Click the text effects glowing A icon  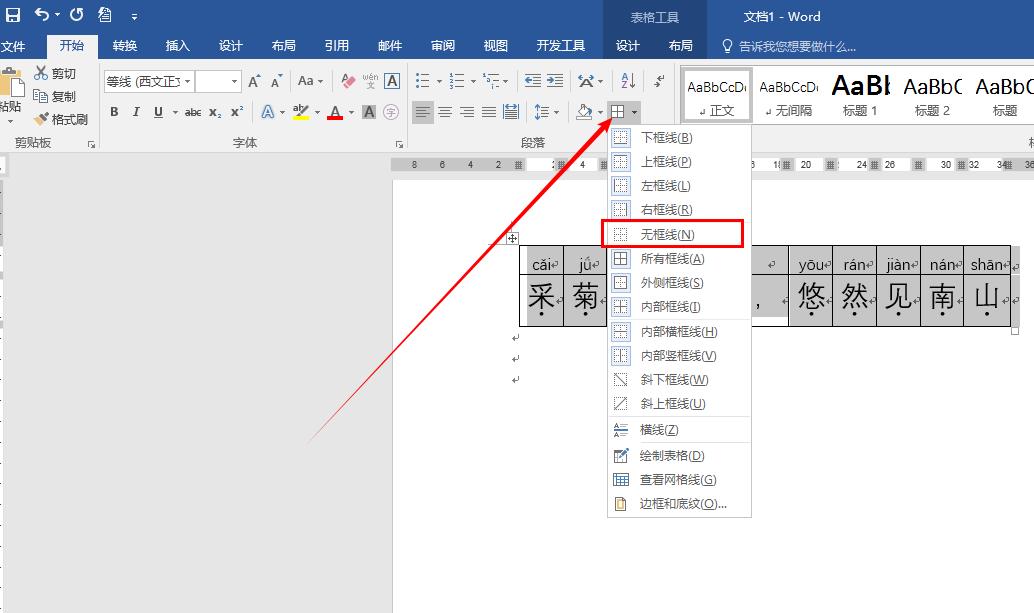[268, 112]
